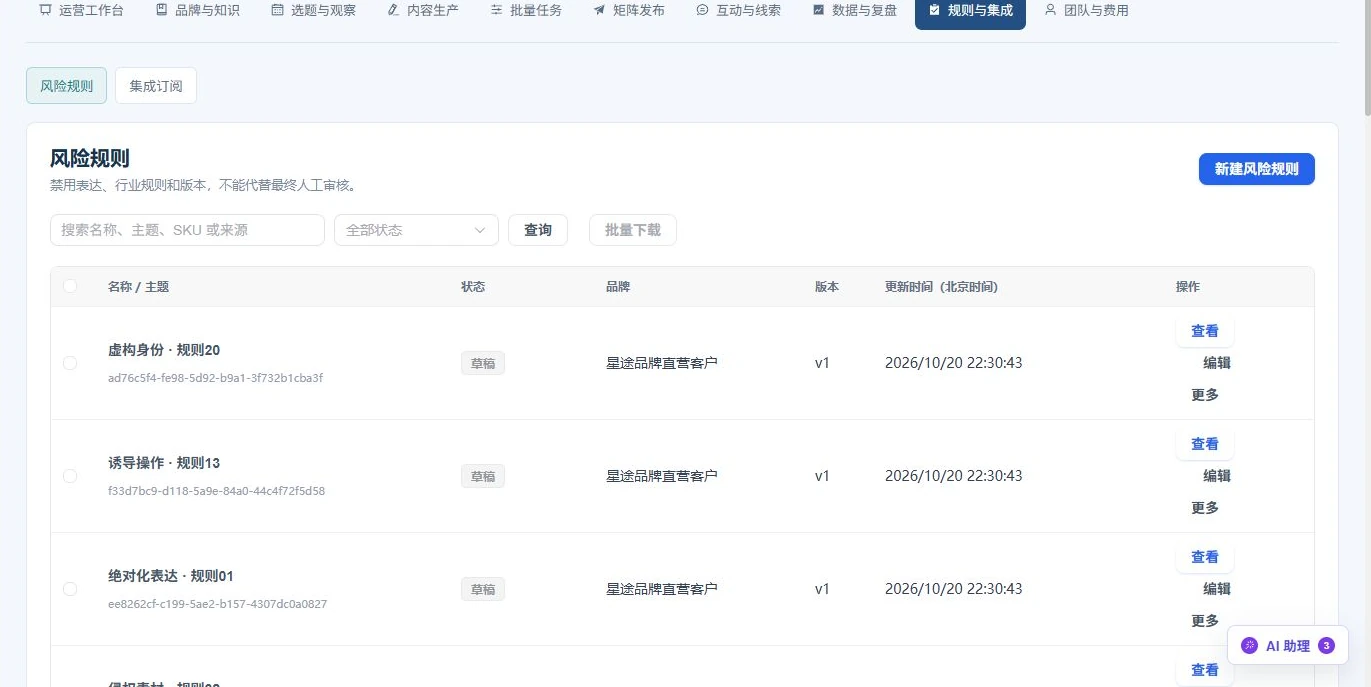Click the 团队与费用 person icon

click(x=1050, y=10)
